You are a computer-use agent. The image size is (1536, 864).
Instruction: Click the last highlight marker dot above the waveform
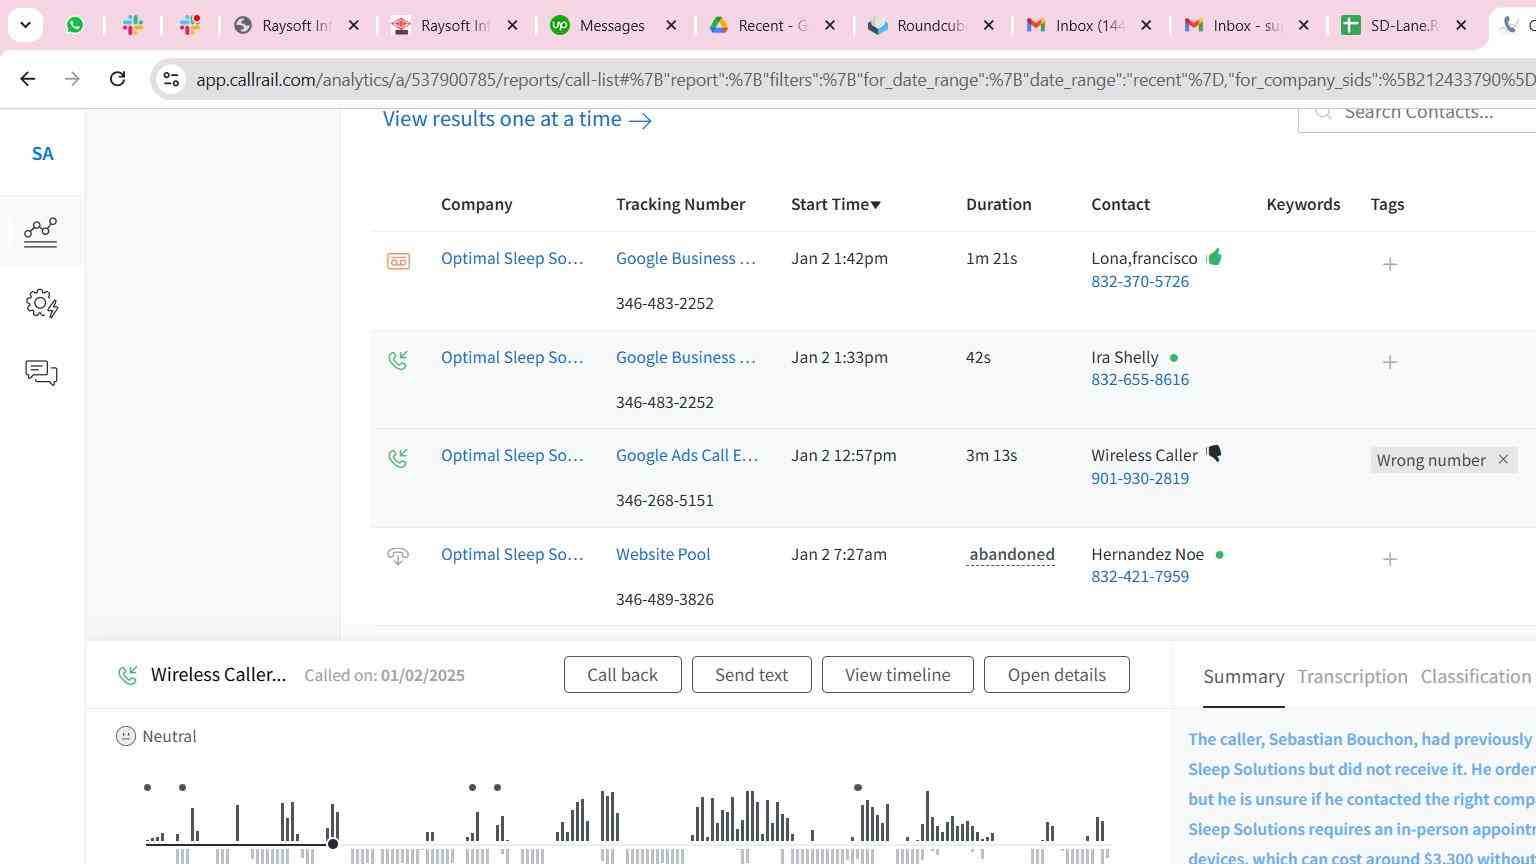pos(858,788)
